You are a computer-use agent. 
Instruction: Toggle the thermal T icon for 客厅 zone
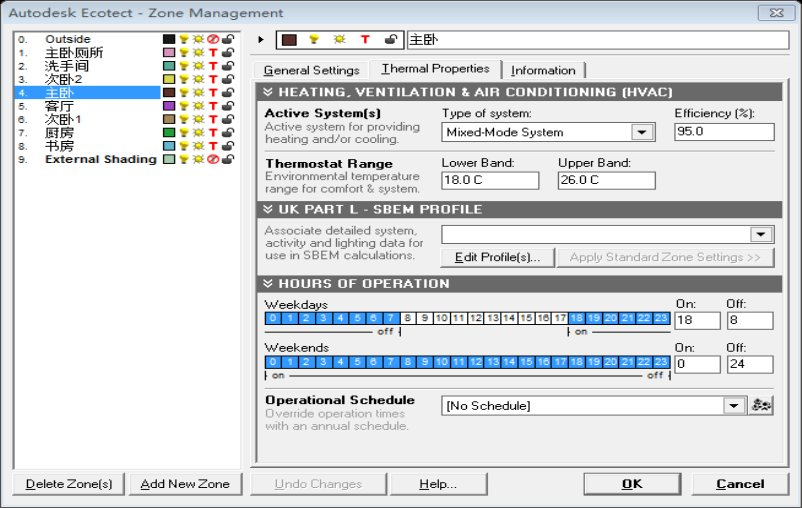213,106
